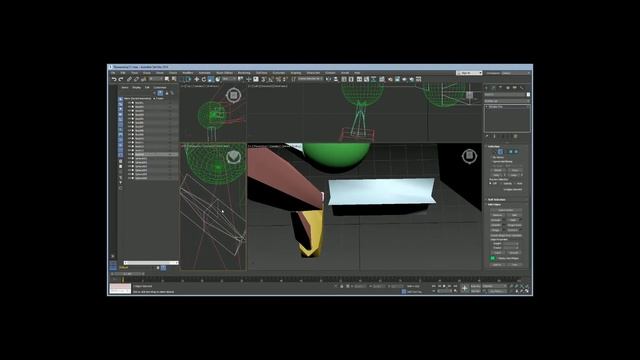Open the Selection Filter dropdown in toolbar
Viewport: 640px width, 360px height.
click(156, 79)
